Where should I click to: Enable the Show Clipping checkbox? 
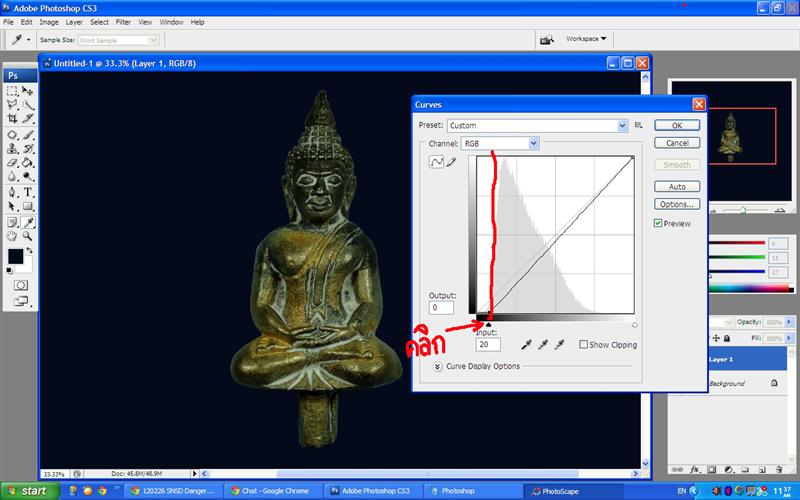coord(584,345)
